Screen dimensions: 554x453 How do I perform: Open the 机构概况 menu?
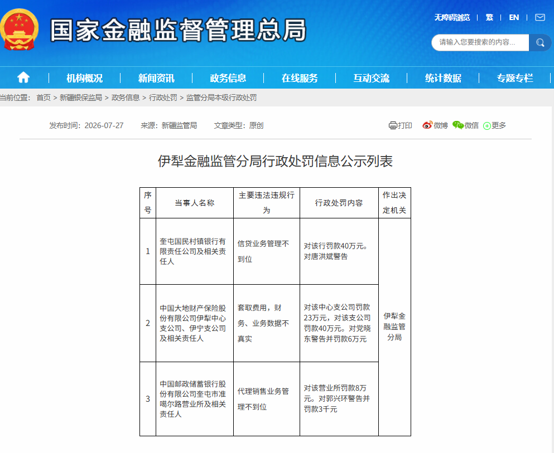pos(84,78)
